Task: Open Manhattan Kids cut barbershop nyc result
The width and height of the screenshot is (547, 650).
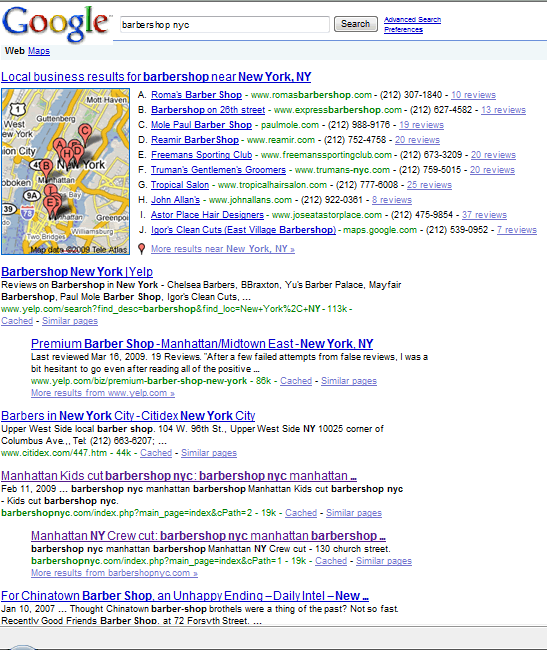Action: (179, 475)
